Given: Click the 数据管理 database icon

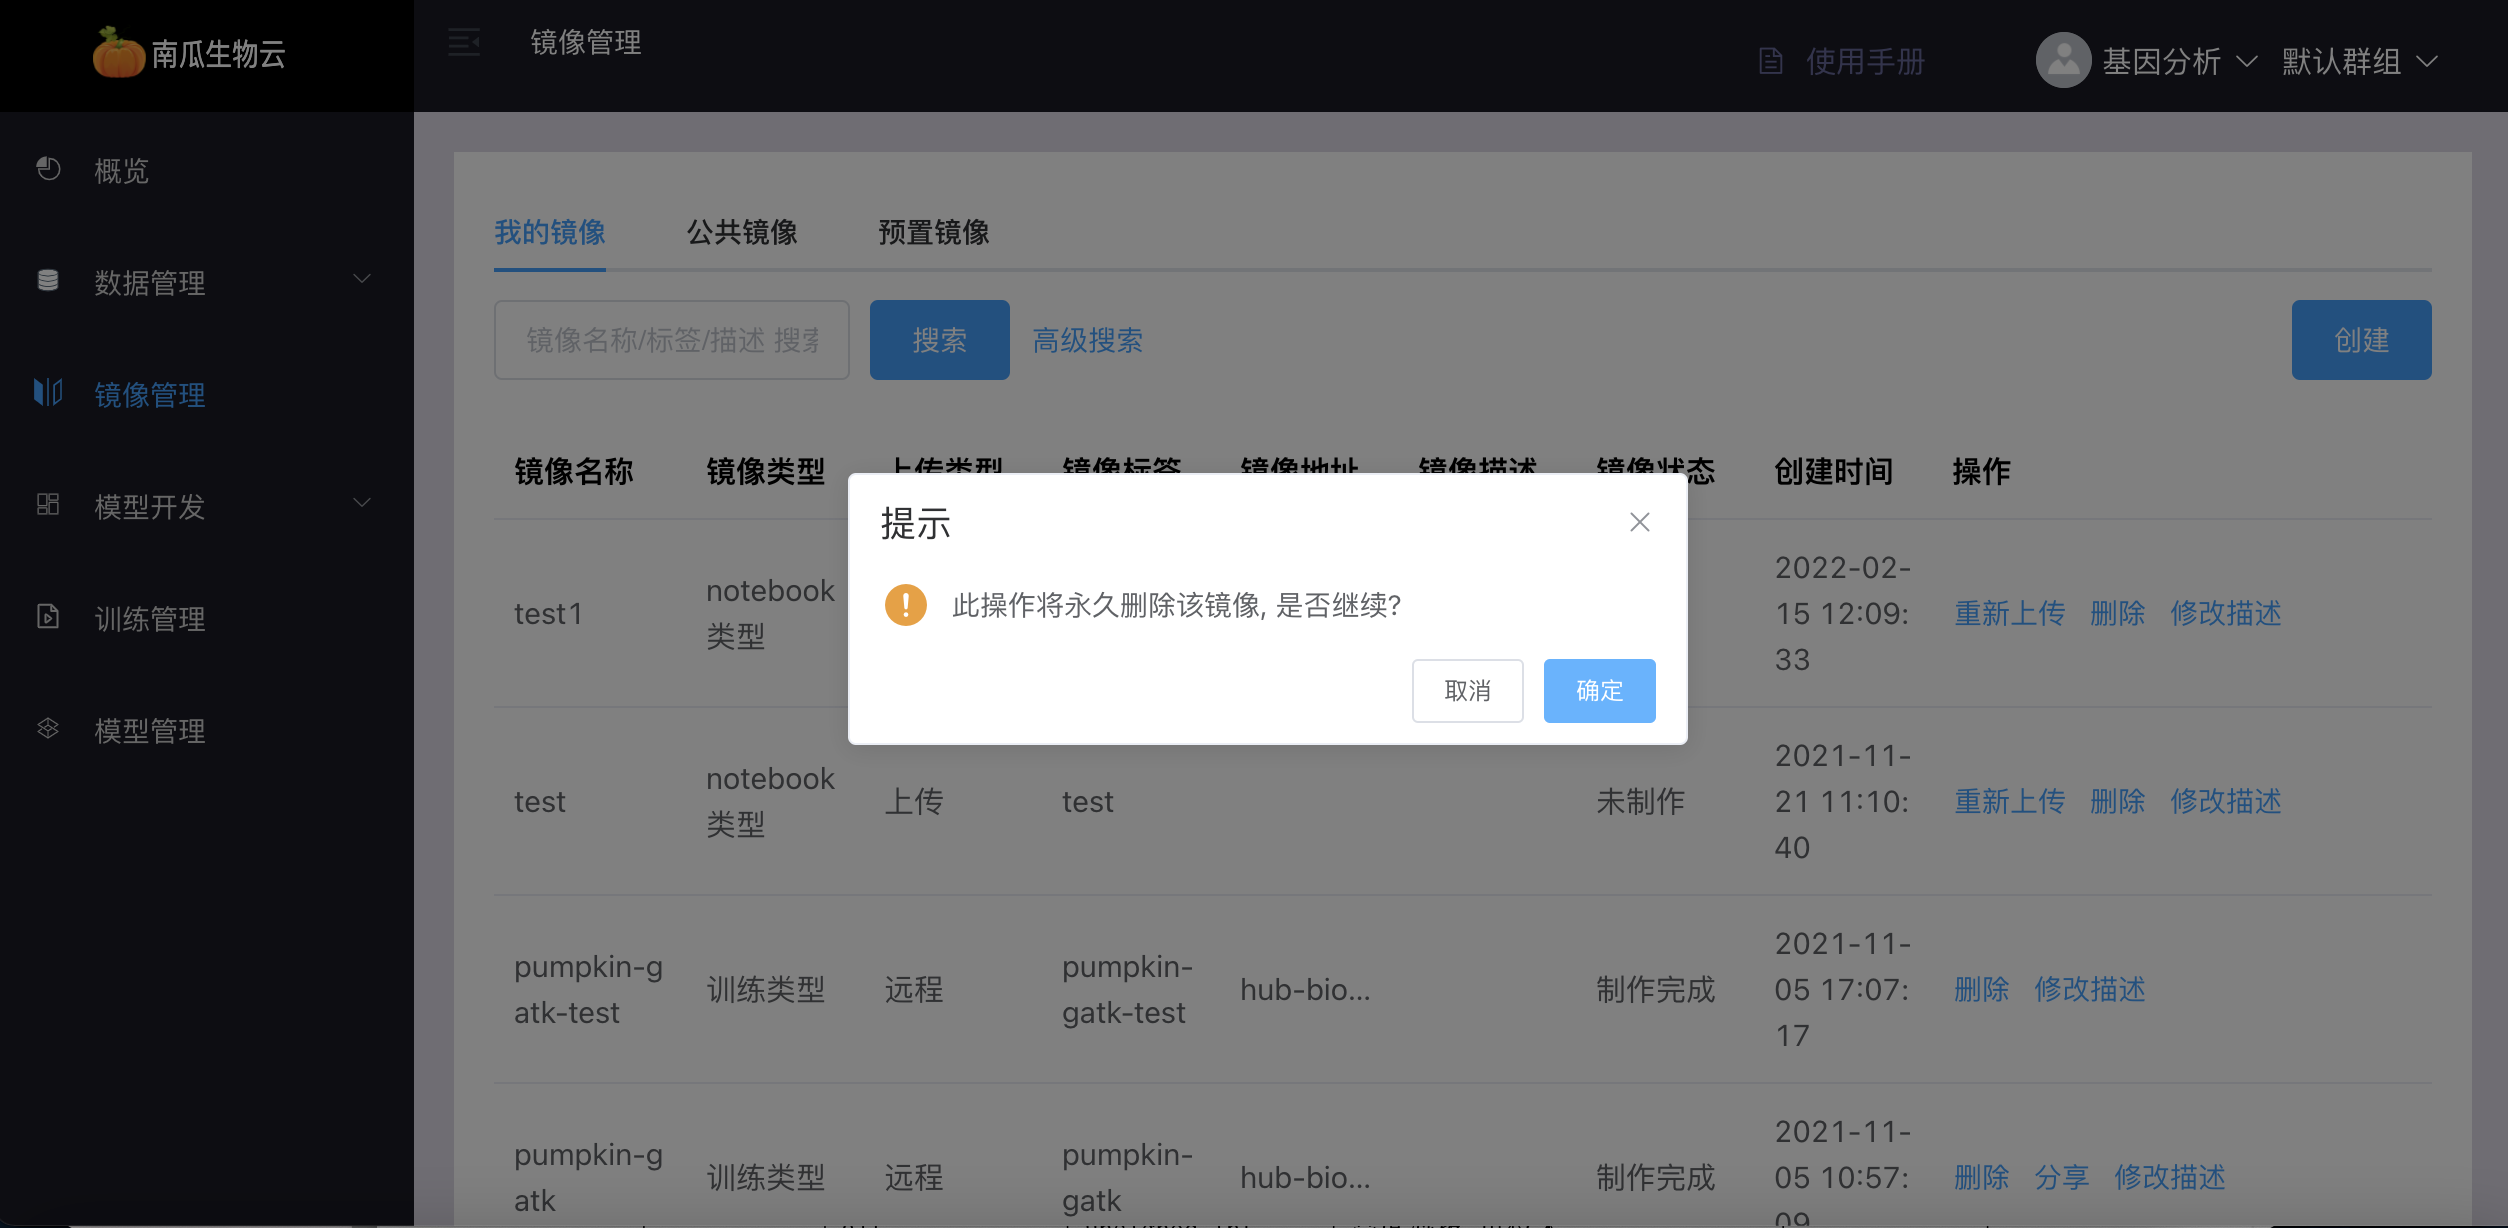Looking at the screenshot, I should click(48, 280).
